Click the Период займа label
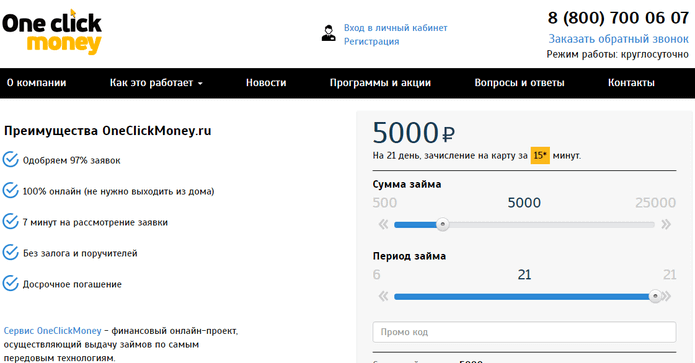Viewport: 695px width, 363px height. [x=409, y=256]
